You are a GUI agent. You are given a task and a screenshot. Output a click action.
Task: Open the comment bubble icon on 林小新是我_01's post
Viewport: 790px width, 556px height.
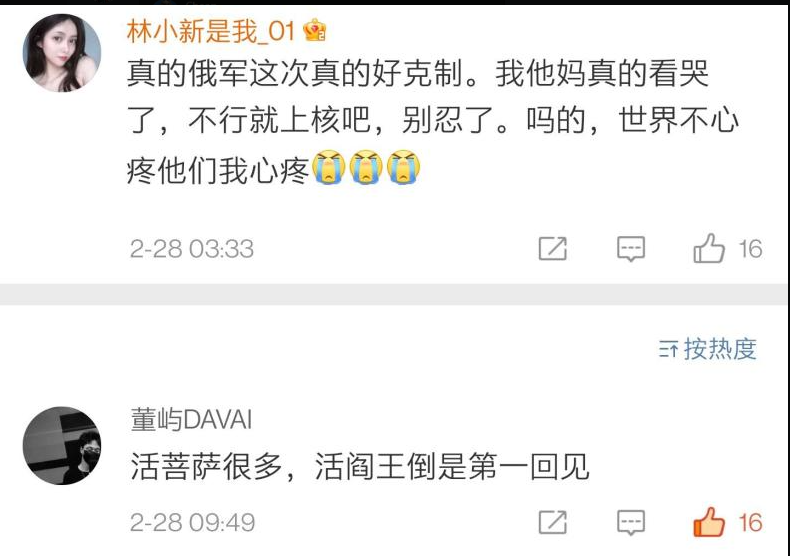coord(631,249)
